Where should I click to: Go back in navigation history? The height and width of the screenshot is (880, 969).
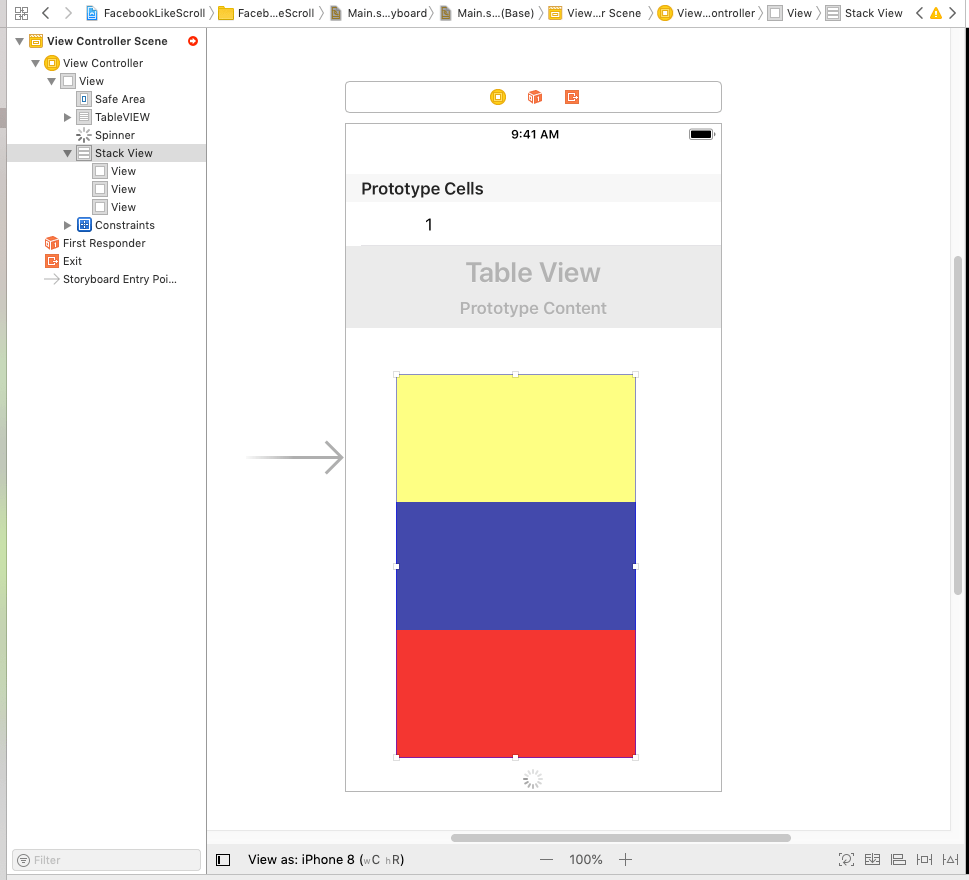coord(45,13)
